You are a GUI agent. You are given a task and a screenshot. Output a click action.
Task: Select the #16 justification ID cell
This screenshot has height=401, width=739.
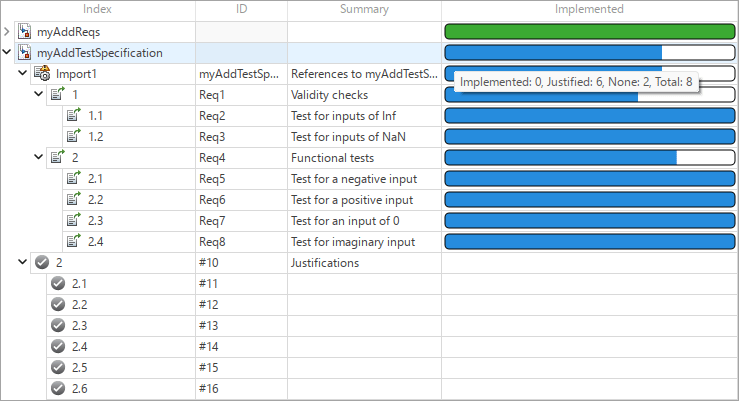click(209, 389)
